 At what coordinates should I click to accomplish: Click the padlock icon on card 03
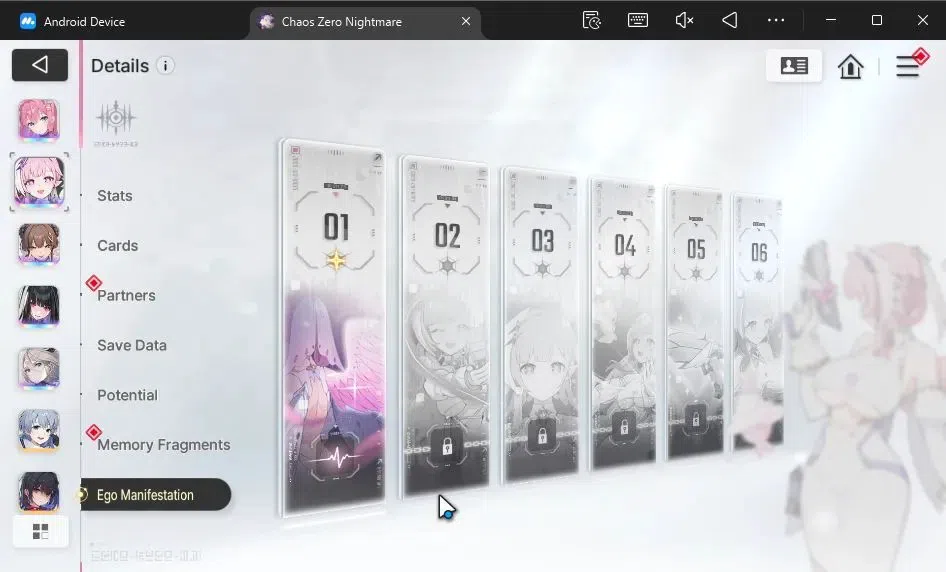tap(542, 436)
